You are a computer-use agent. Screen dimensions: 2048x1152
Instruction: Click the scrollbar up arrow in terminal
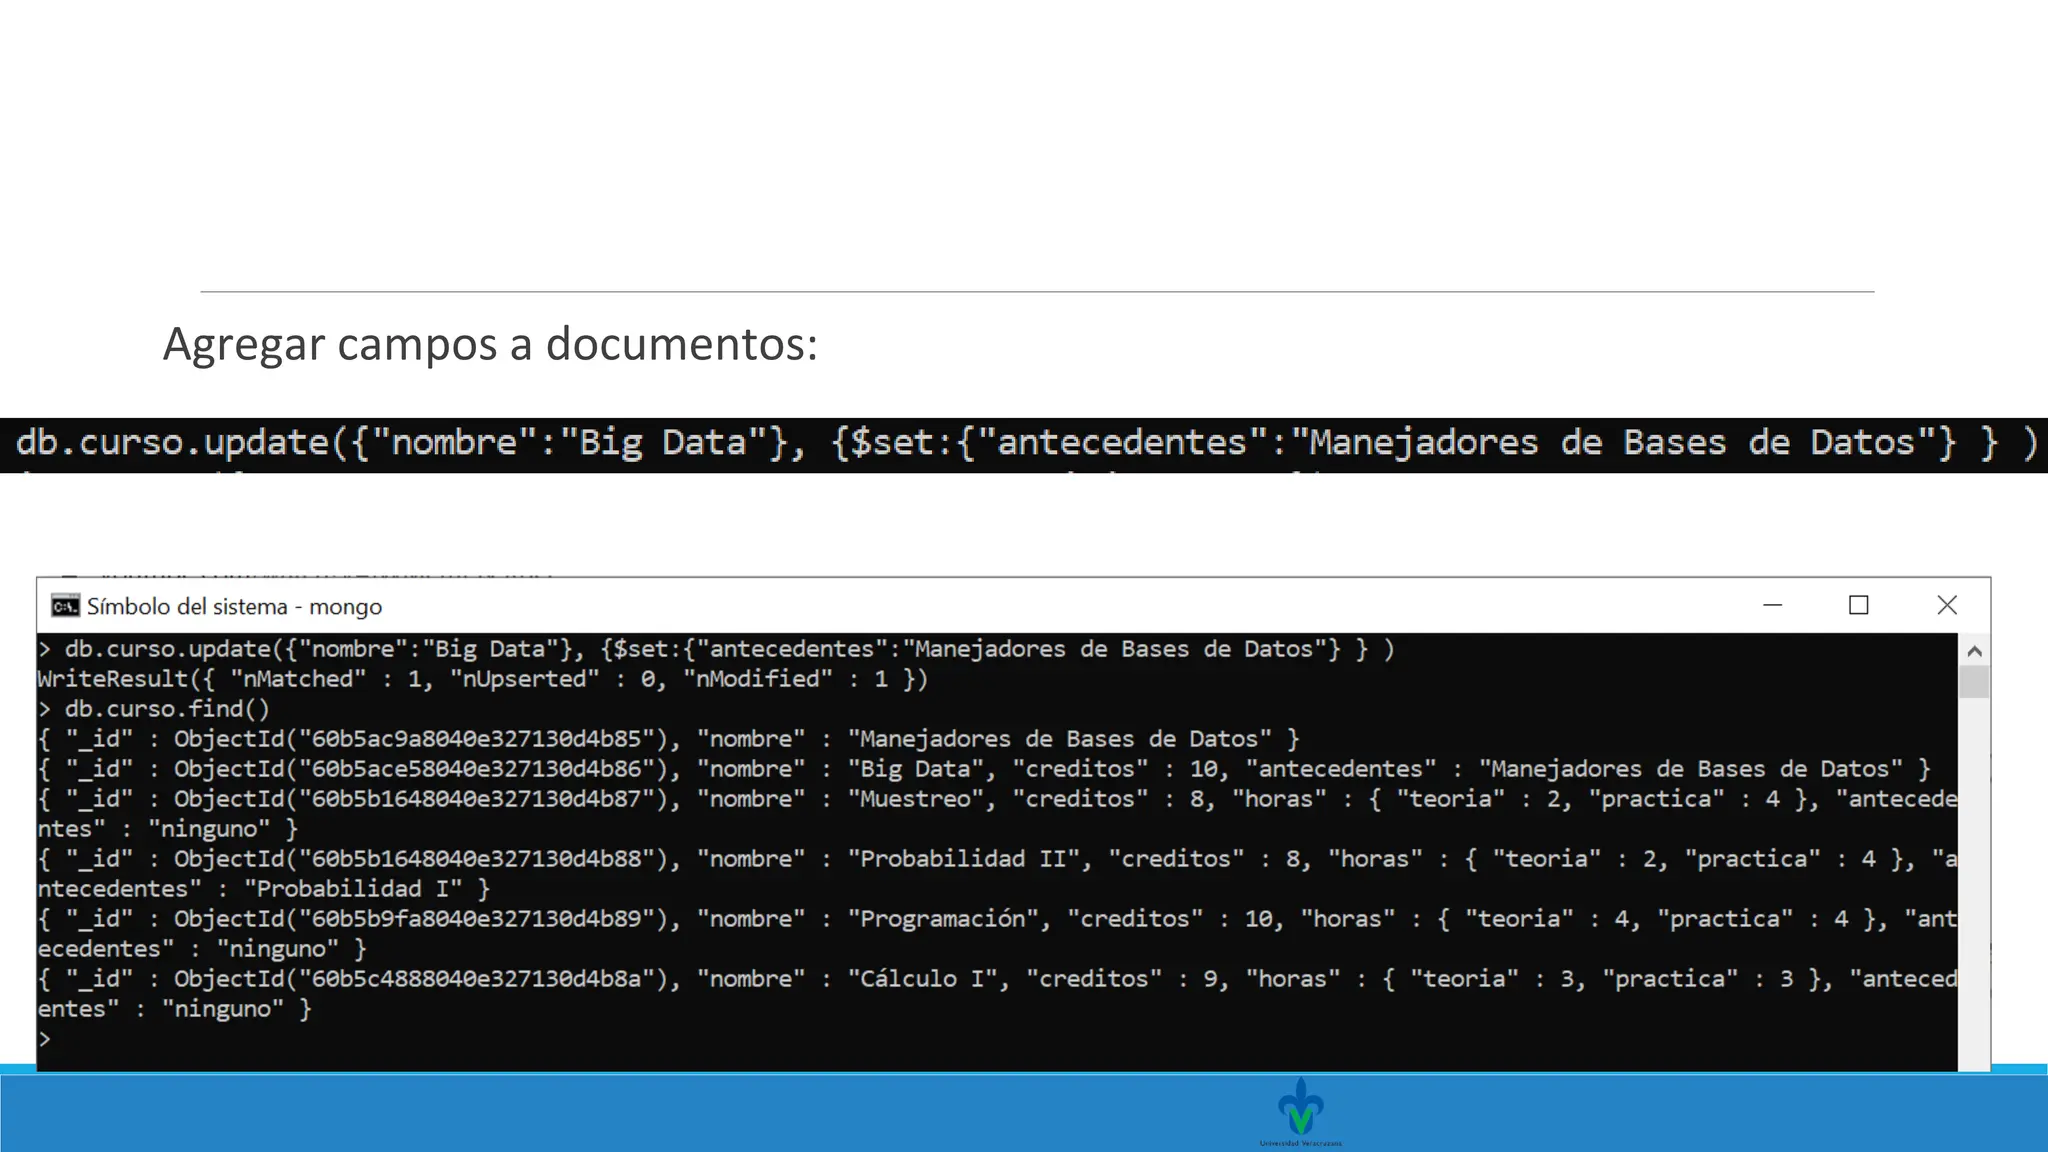(1974, 651)
